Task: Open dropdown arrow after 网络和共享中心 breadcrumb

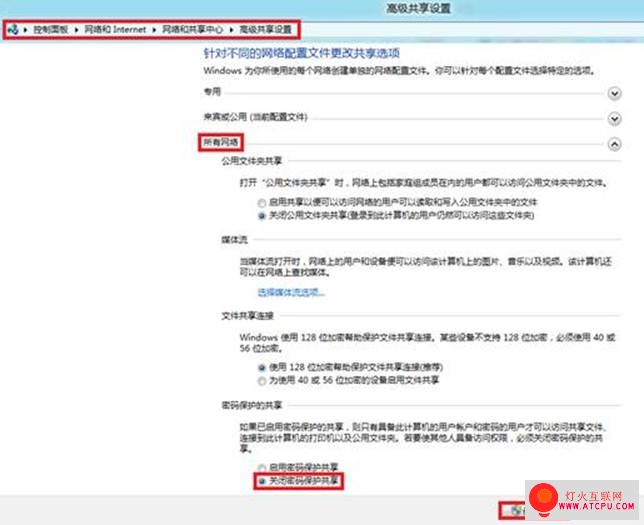Action: tap(231, 30)
